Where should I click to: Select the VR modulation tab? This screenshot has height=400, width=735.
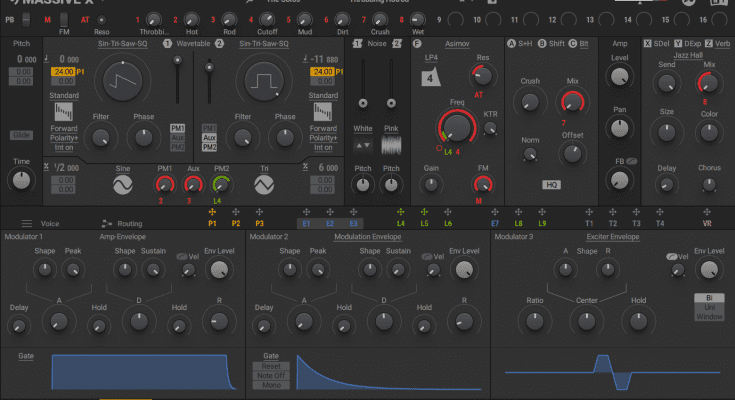pos(707,224)
